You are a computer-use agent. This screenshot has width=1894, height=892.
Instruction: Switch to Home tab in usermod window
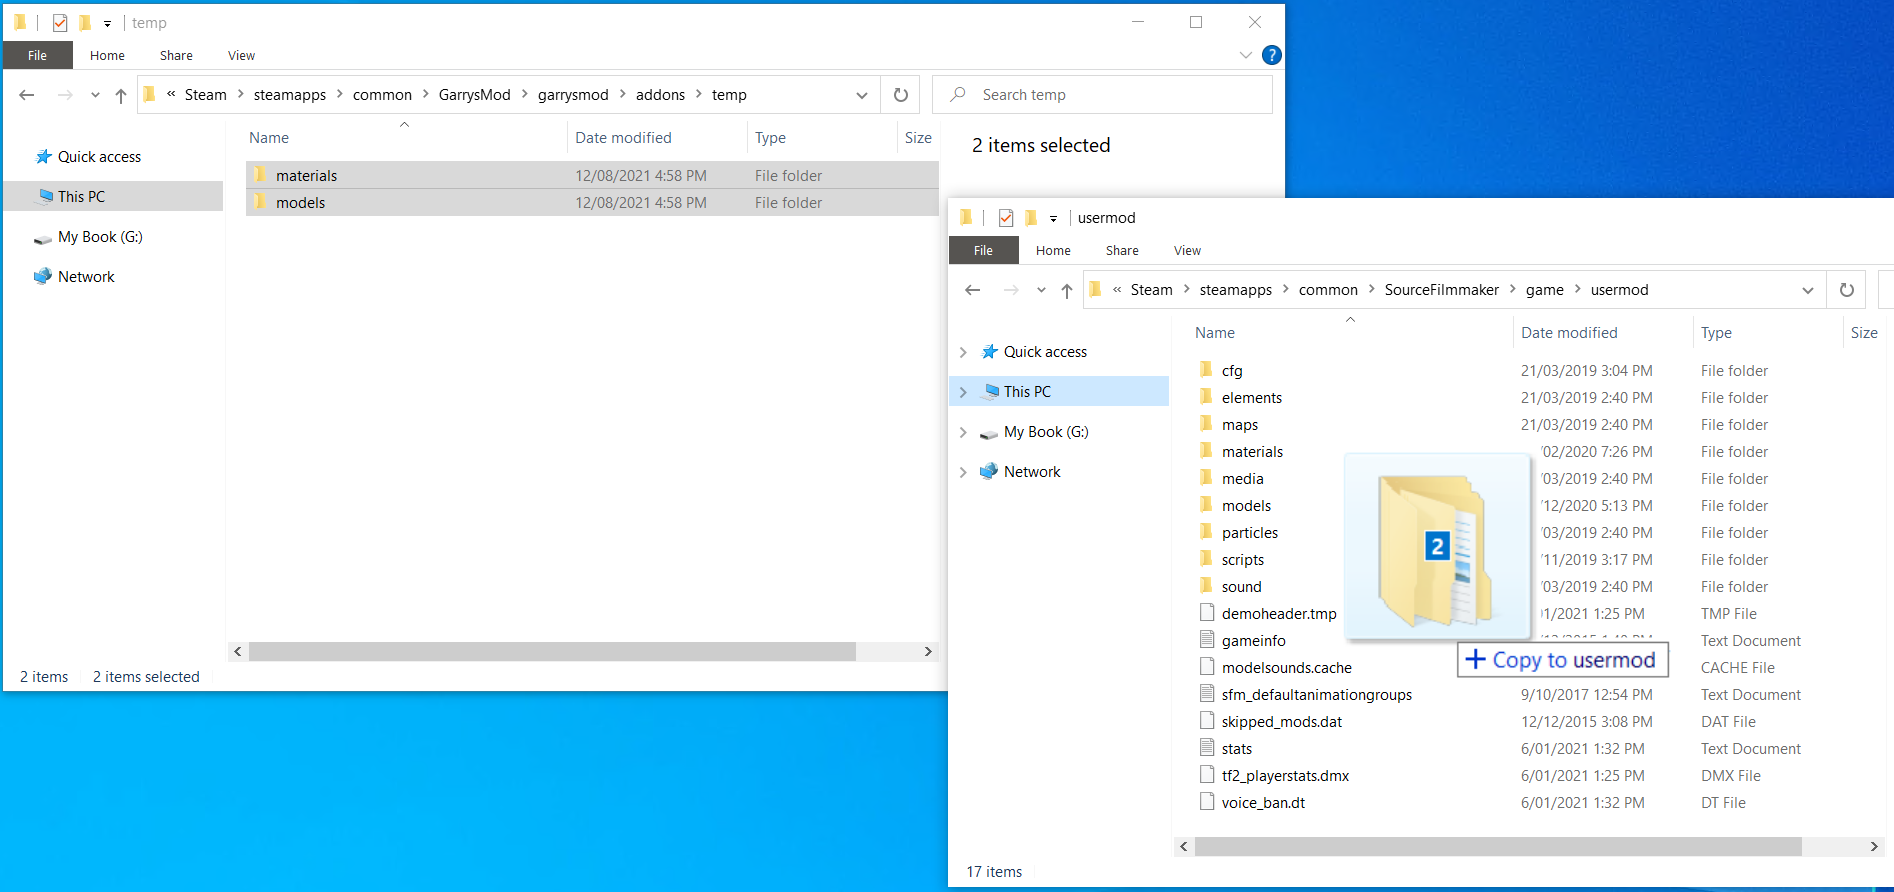(x=1053, y=250)
